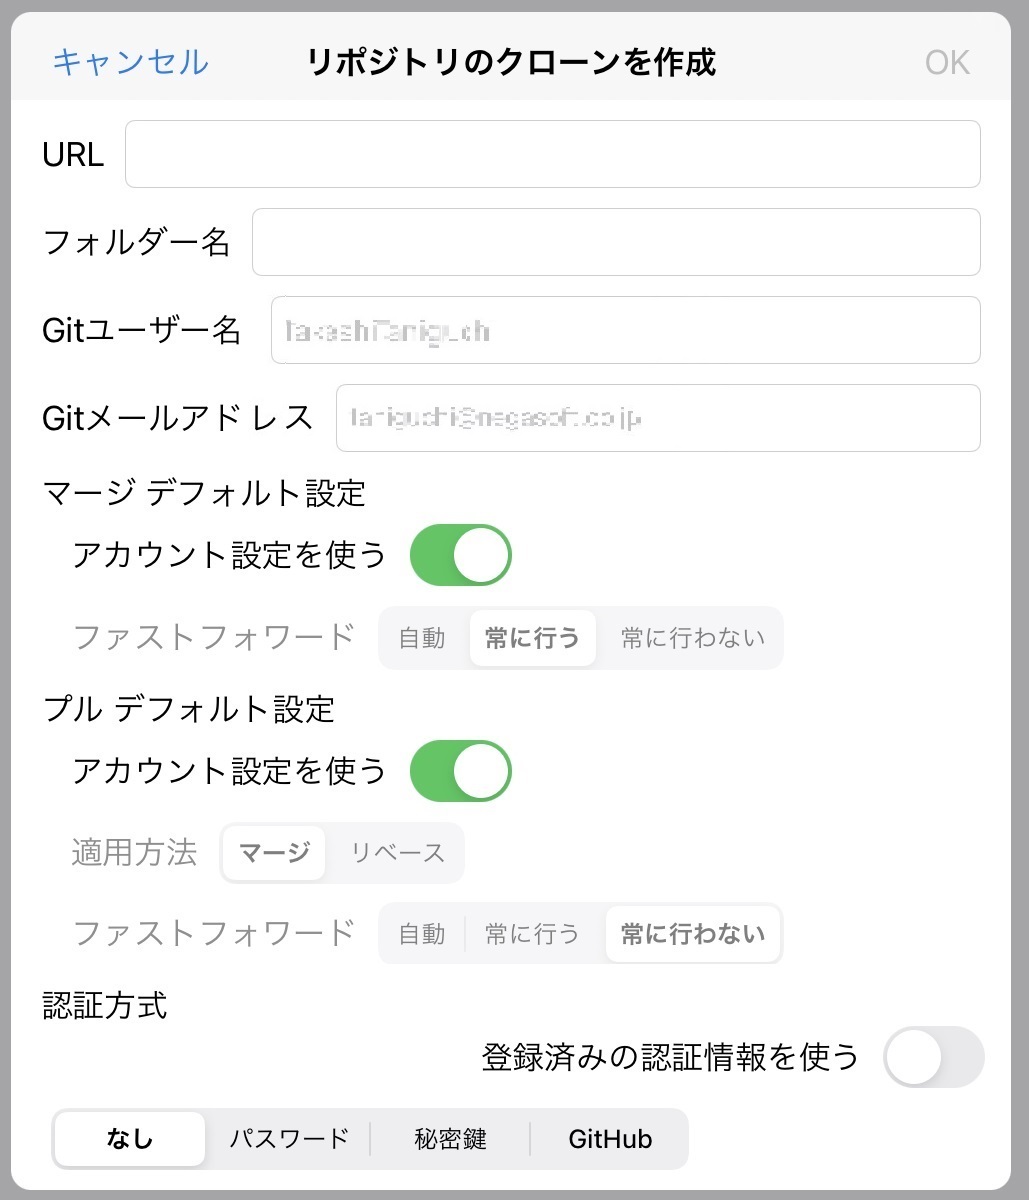This screenshot has width=1029, height=1200.
Task: Select 自動 for pull fast-forward setting
Action: tap(423, 933)
